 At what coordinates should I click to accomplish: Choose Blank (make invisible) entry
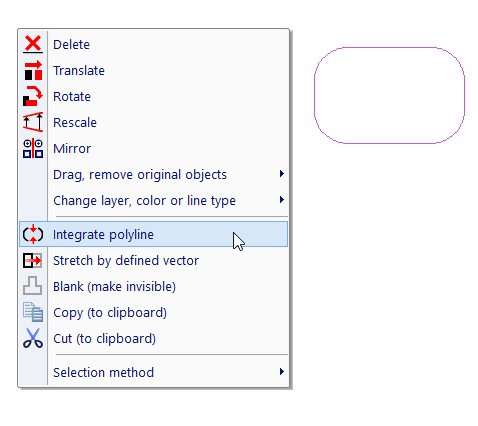click(x=114, y=287)
